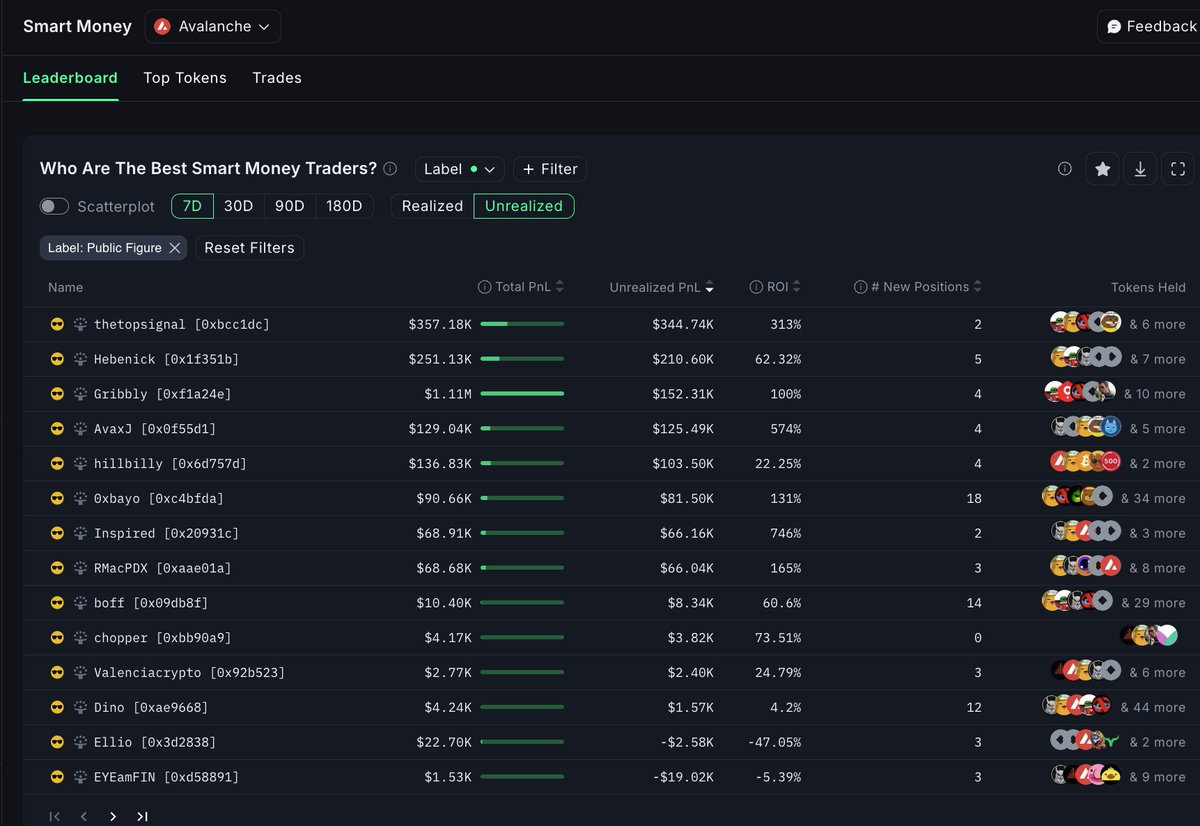The image size is (1200, 826).
Task: Jump to the first page arrow
Action: pos(55,816)
